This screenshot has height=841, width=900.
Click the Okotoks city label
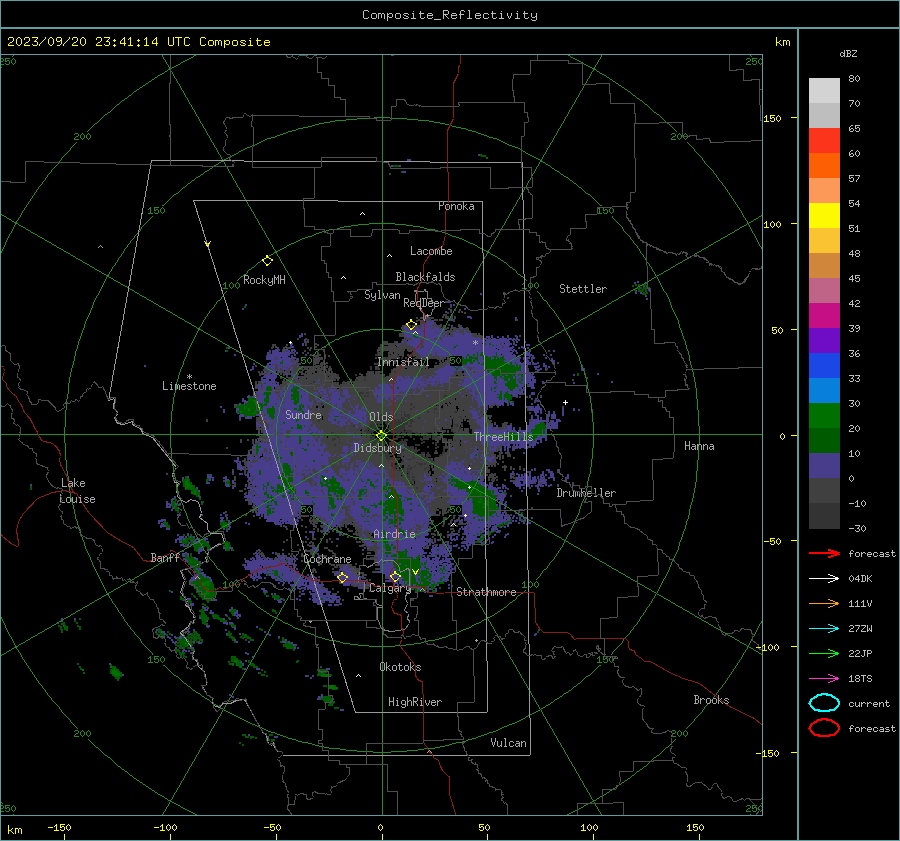point(400,667)
